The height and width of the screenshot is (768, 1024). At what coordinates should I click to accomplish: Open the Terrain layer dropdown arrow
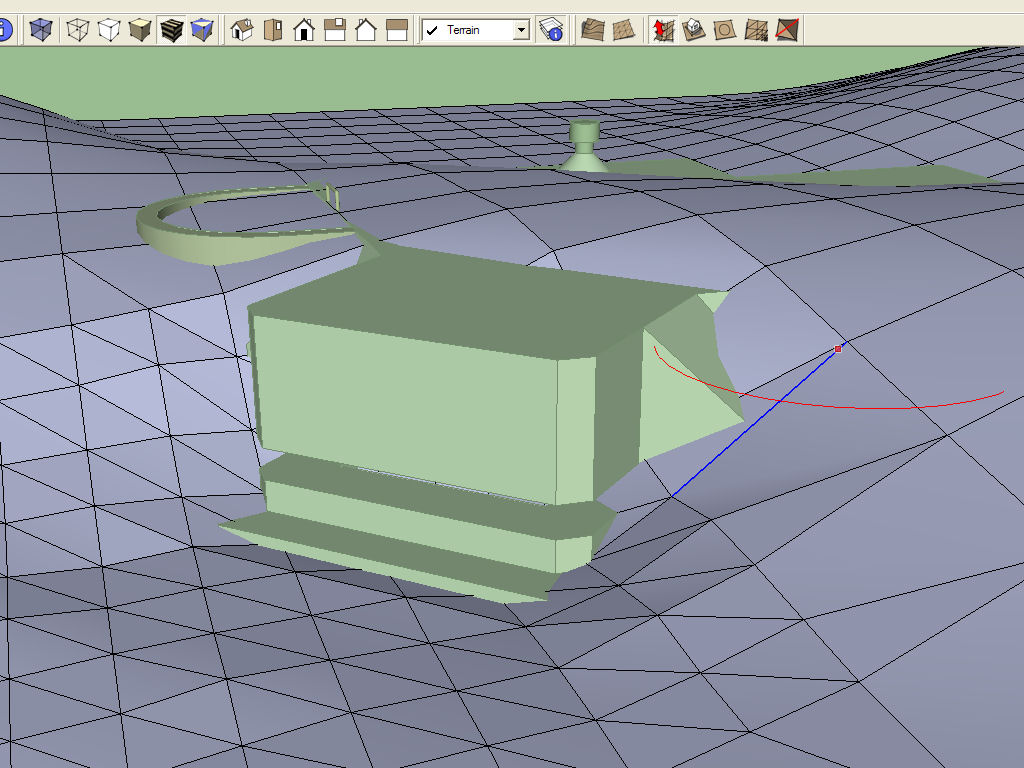(x=520, y=30)
